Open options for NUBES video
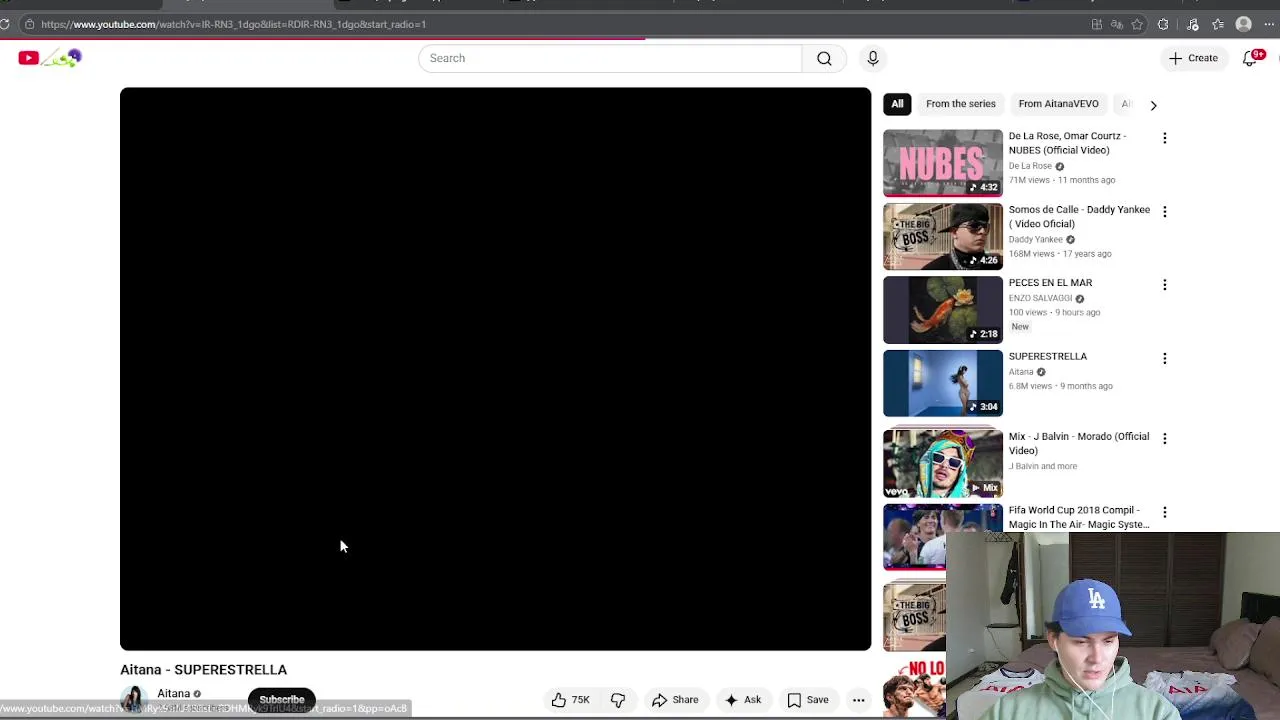Viewport: 1280px width, 720px height. click(1164, 138)
